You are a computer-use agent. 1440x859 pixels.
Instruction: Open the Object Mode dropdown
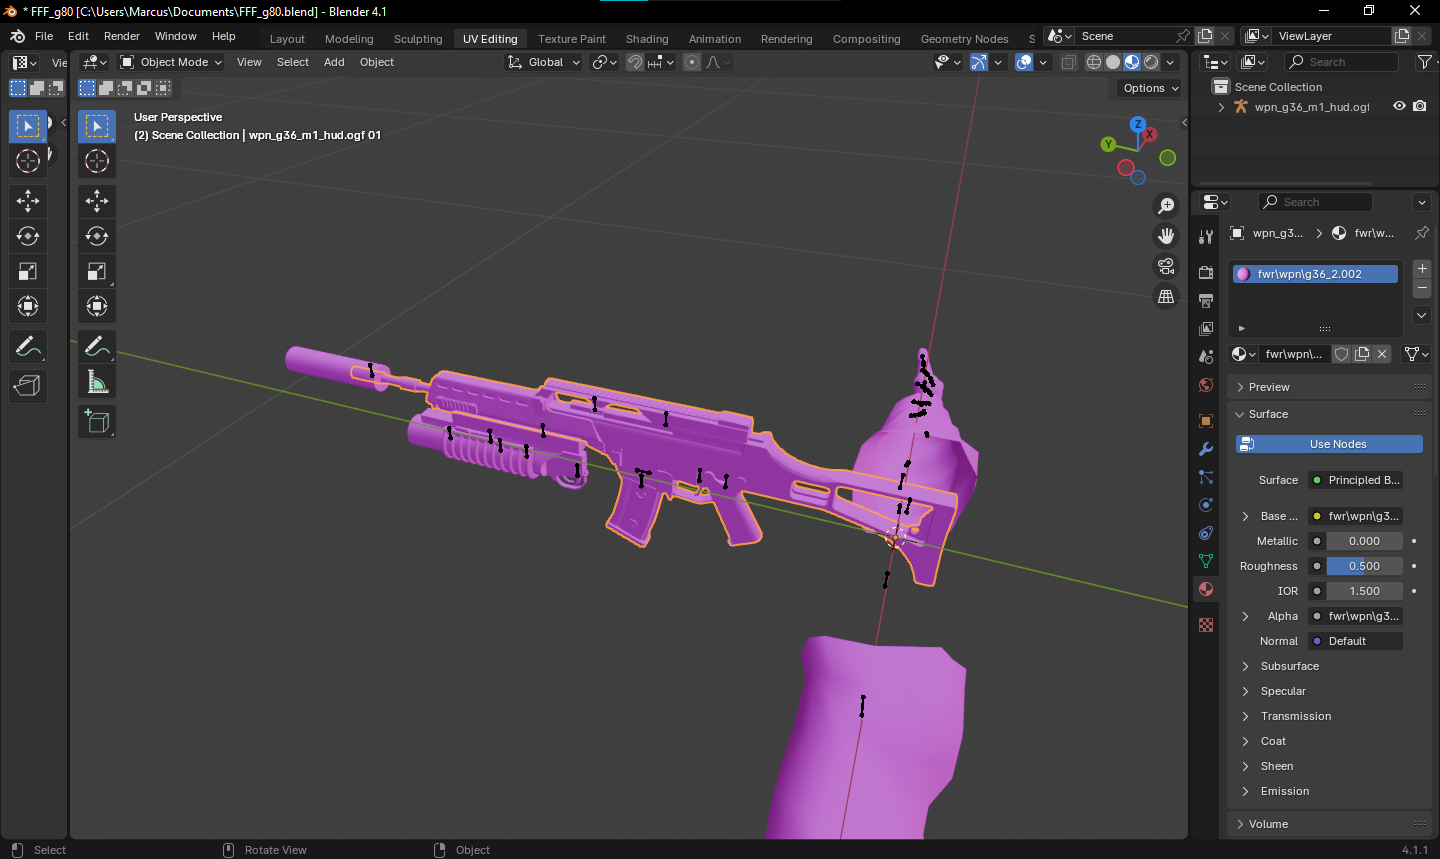click(x=171, y=62)
